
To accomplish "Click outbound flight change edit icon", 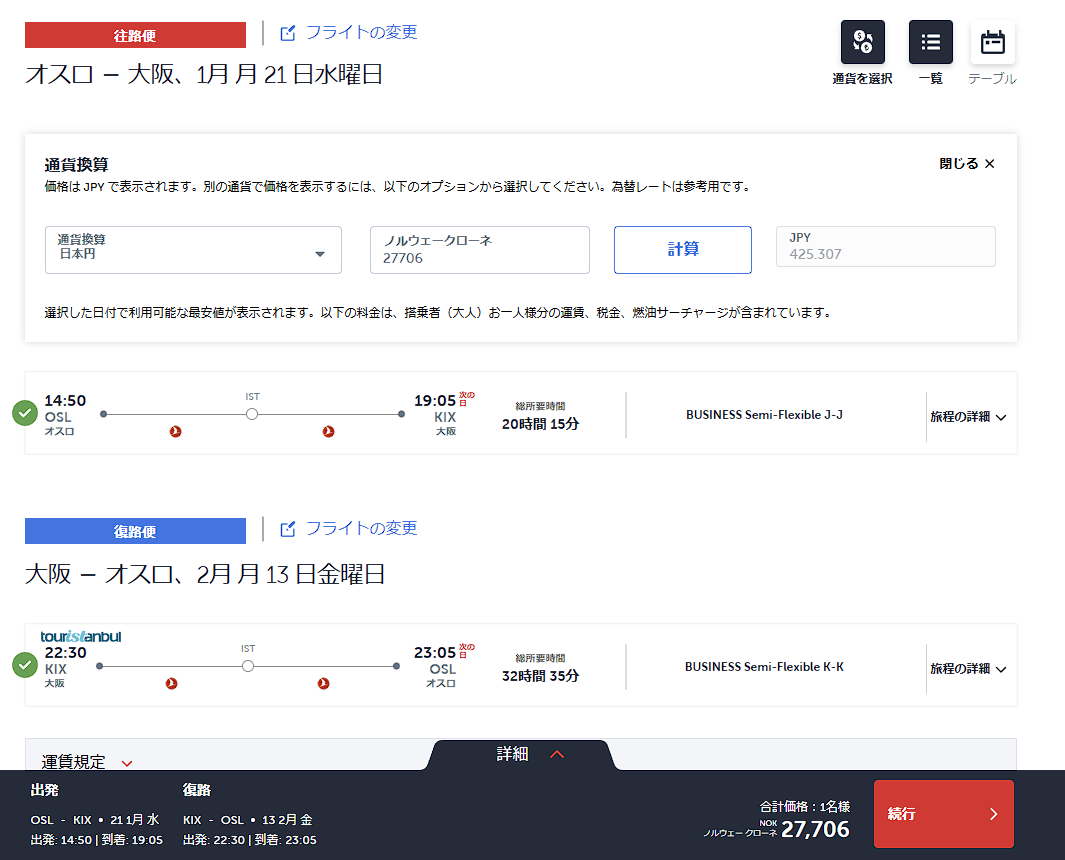I will [288, 33].
